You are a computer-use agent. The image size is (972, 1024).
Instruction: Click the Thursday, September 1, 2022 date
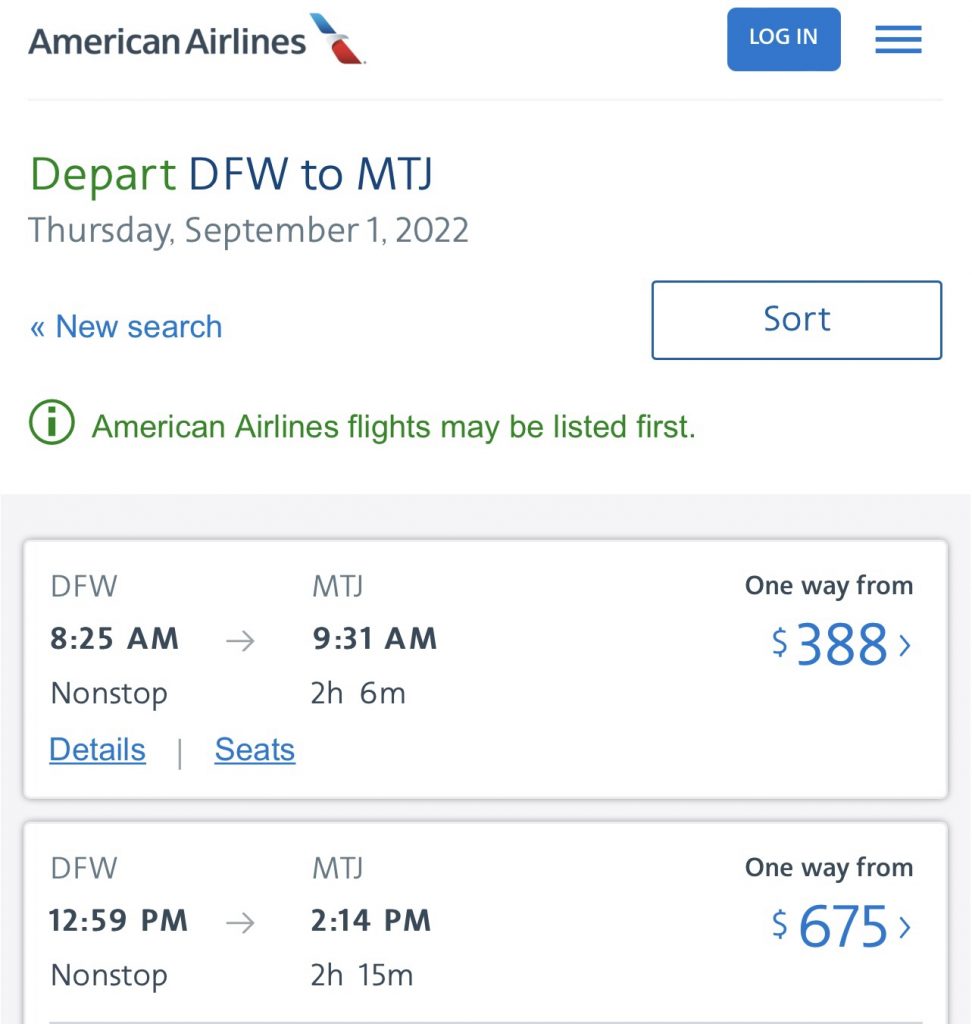(248, 231)
